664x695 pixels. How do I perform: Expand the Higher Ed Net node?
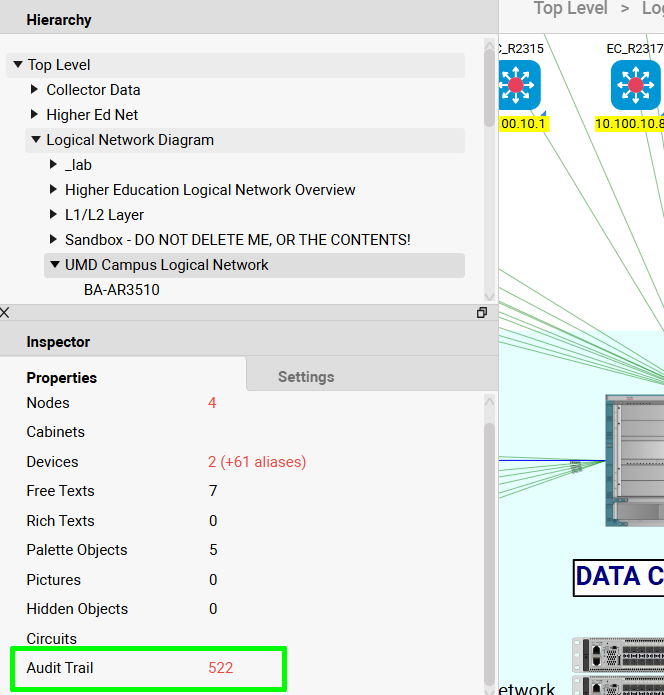[36, 115]
